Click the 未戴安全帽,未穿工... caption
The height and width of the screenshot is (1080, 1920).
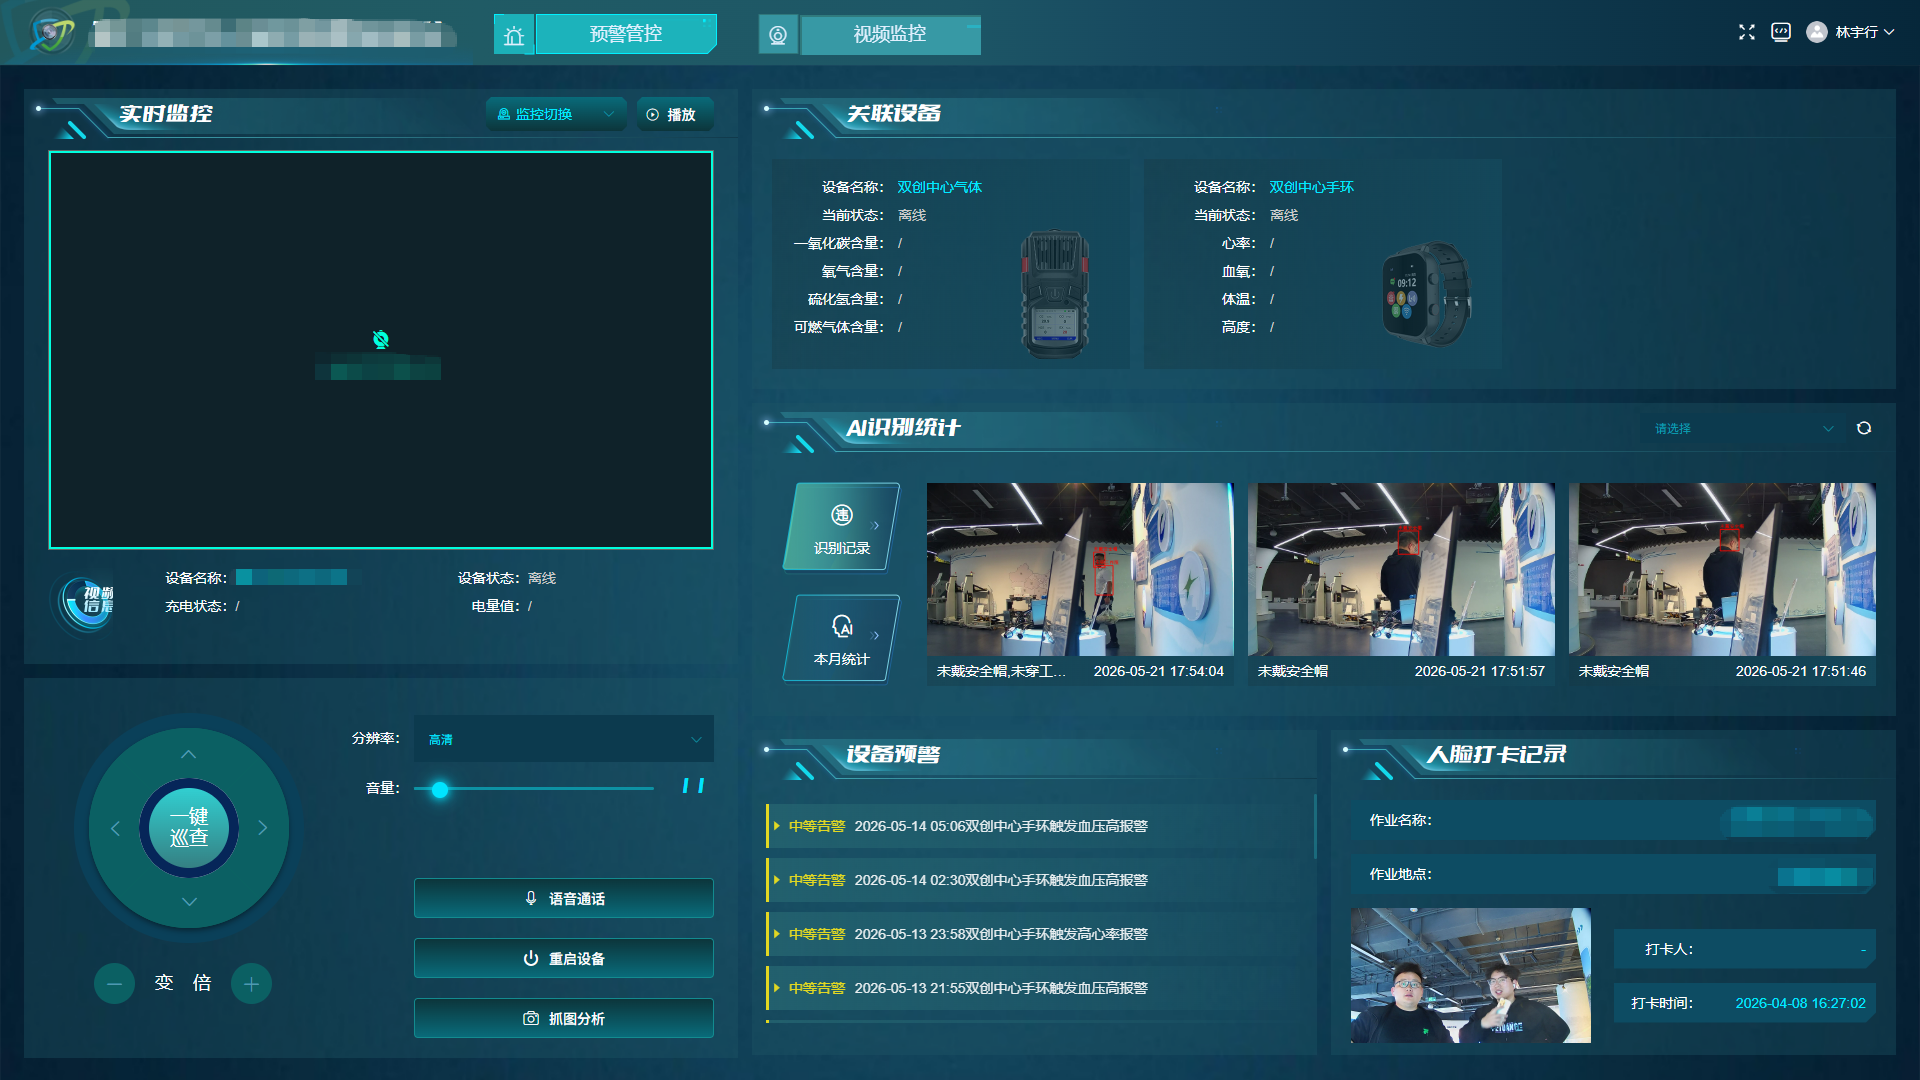1001,671
